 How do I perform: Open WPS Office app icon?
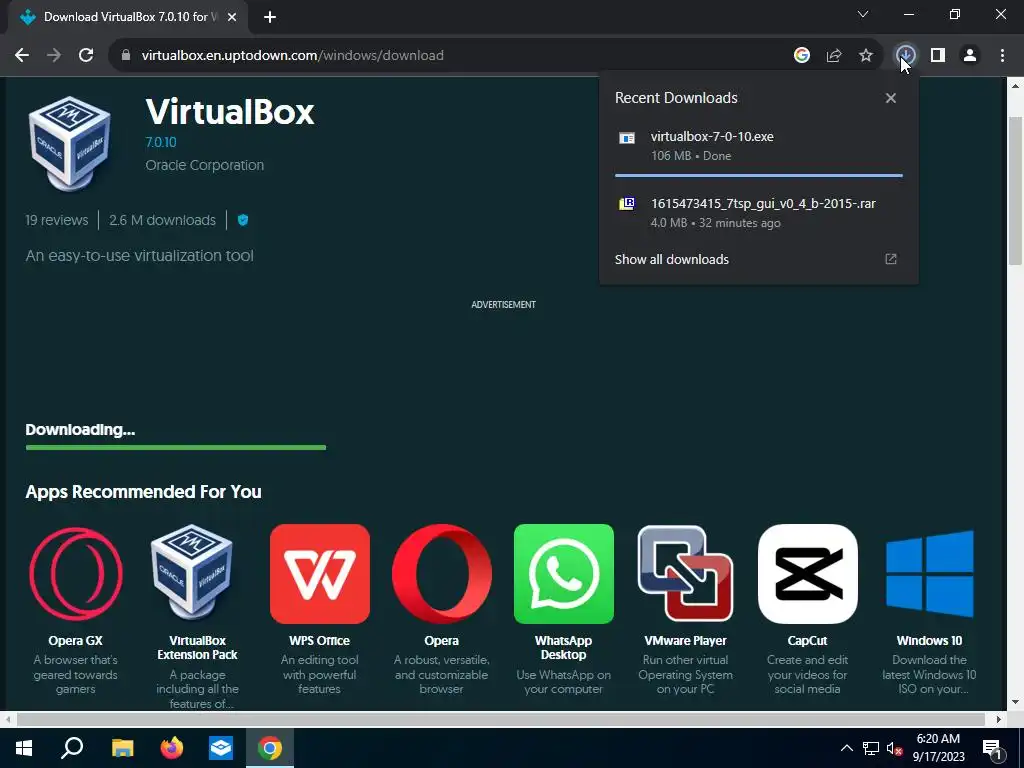(x=319, y=573)
